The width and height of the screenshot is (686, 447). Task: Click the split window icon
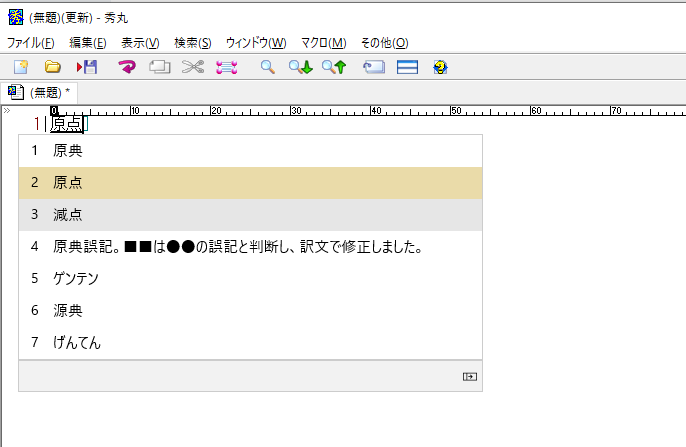click(407, 67)
